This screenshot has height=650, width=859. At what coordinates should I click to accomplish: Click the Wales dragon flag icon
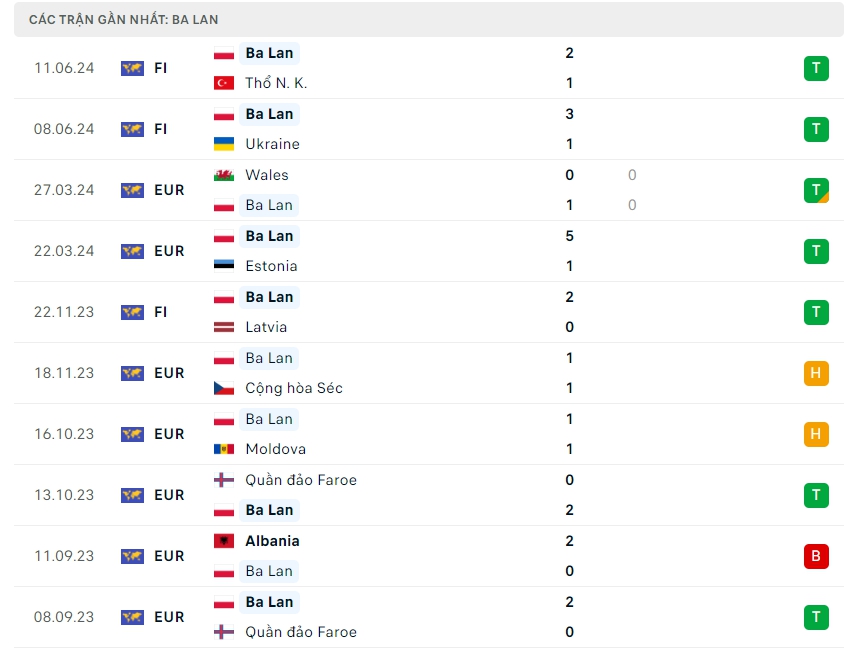pos(224,175)
